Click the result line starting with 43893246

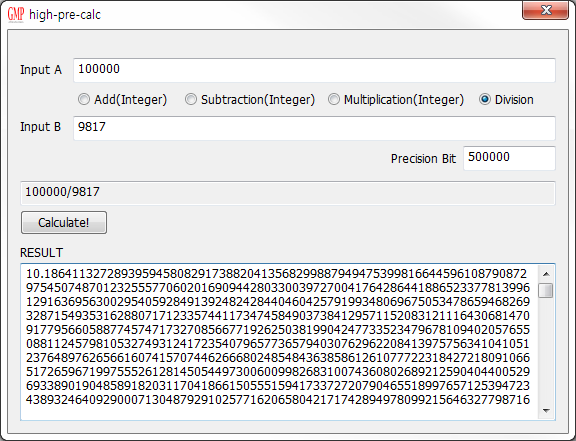[x=278, y=400]
